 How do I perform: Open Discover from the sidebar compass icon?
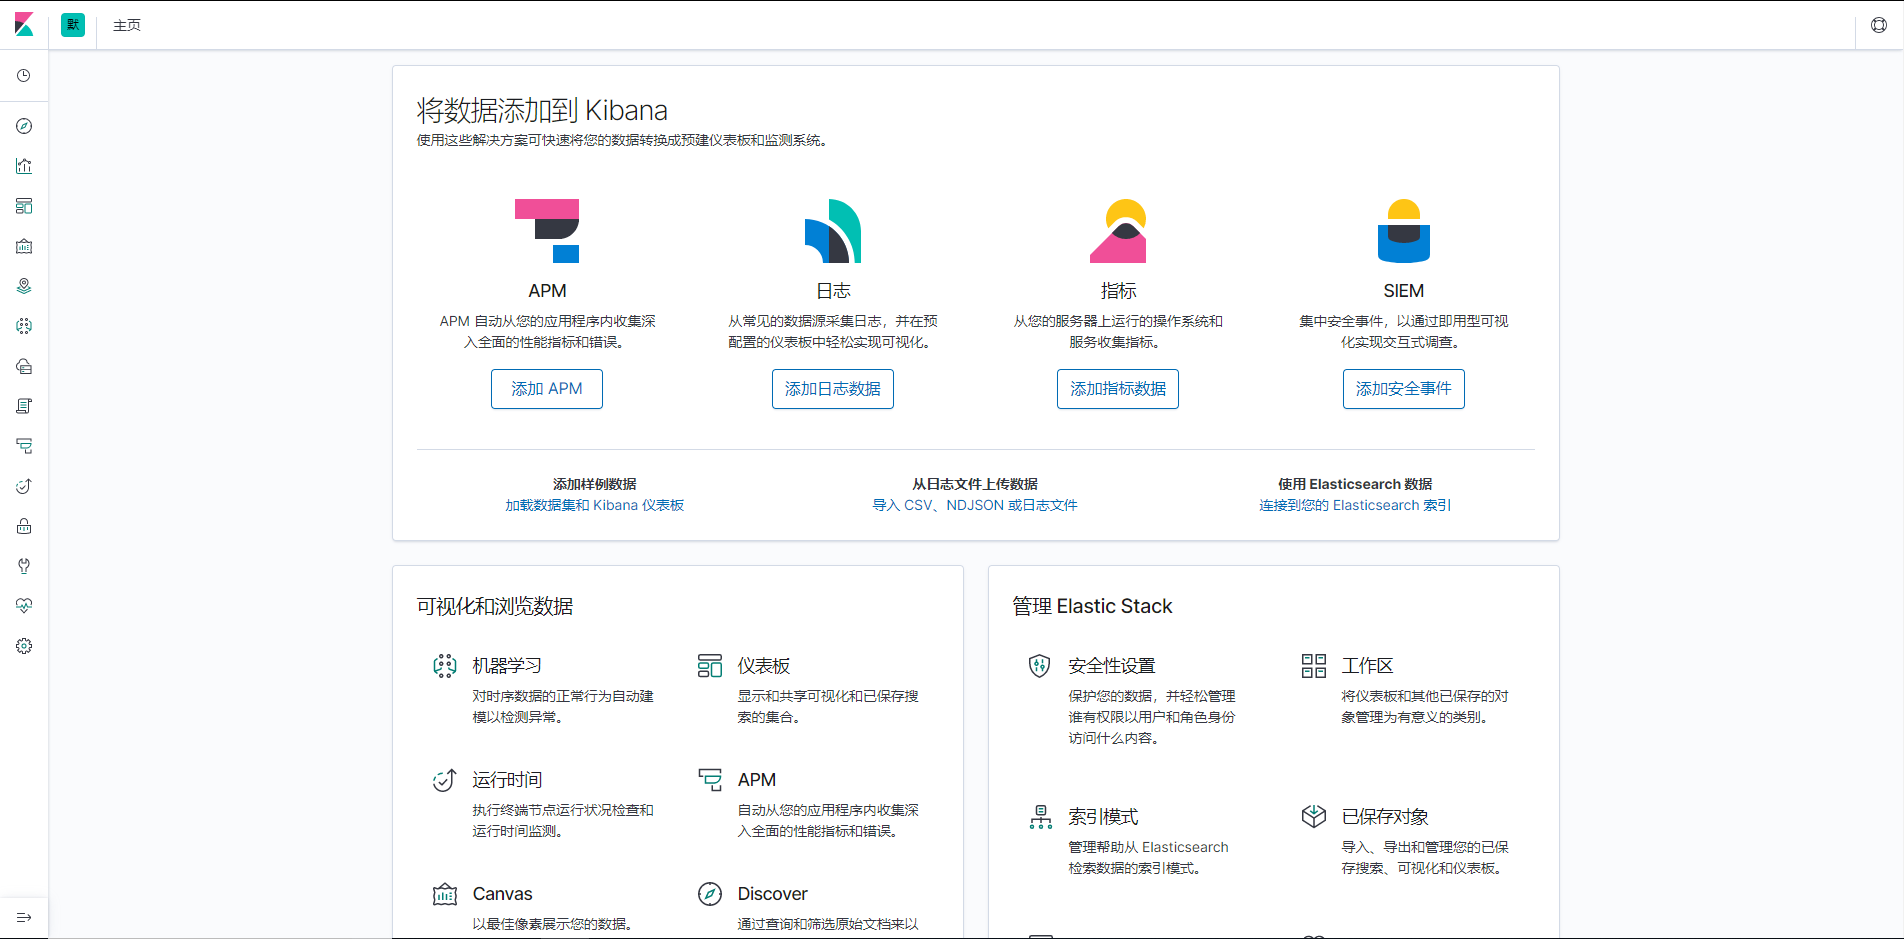tap(24, 126)
